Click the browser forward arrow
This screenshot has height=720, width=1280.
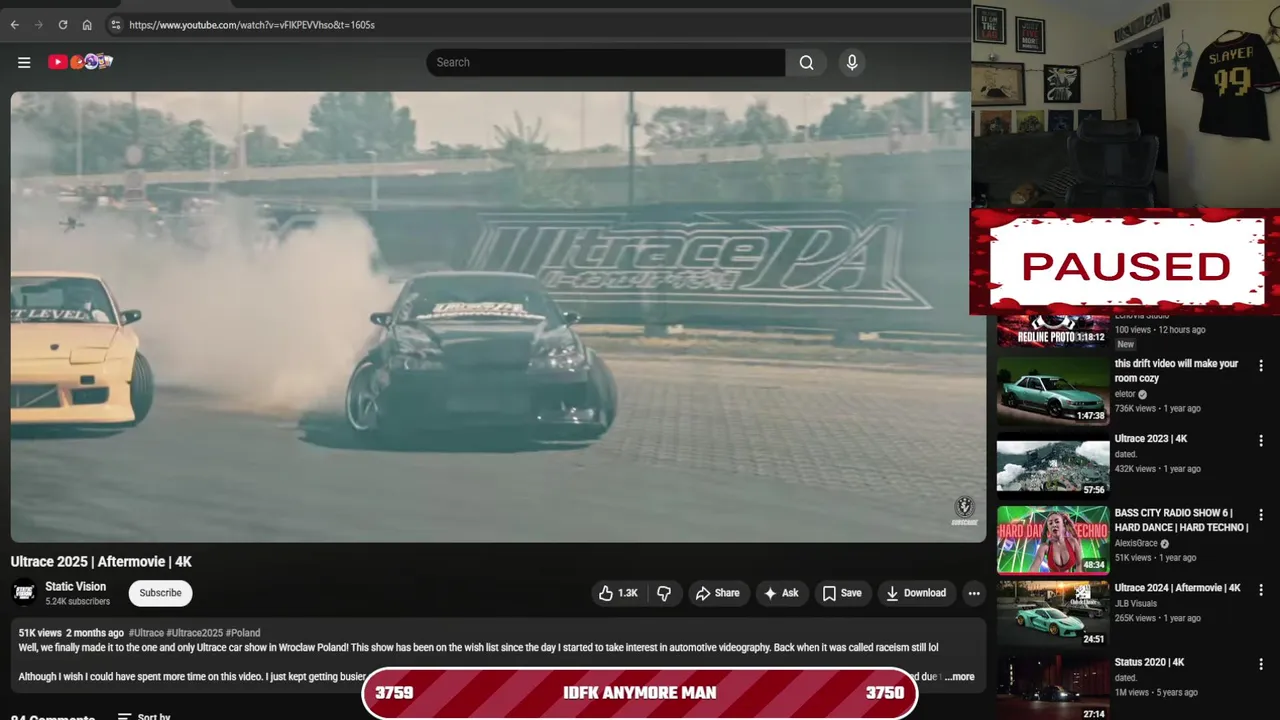(x=38, y=25)
